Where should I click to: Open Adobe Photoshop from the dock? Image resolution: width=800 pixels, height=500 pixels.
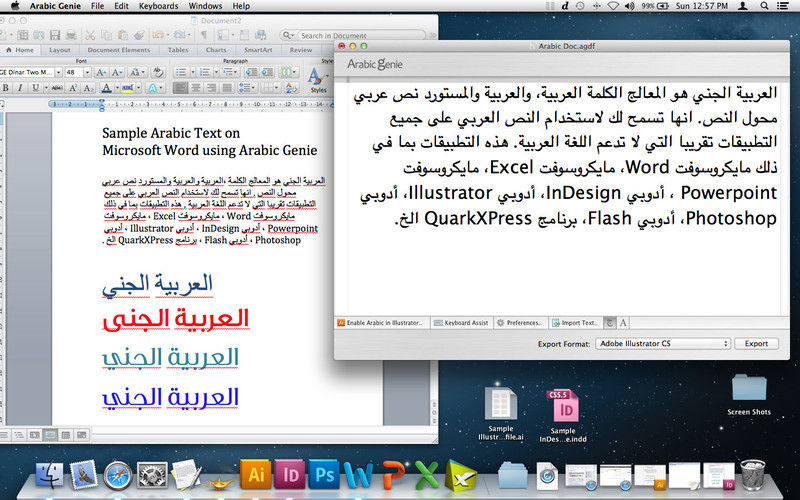(x=324, y=474)
